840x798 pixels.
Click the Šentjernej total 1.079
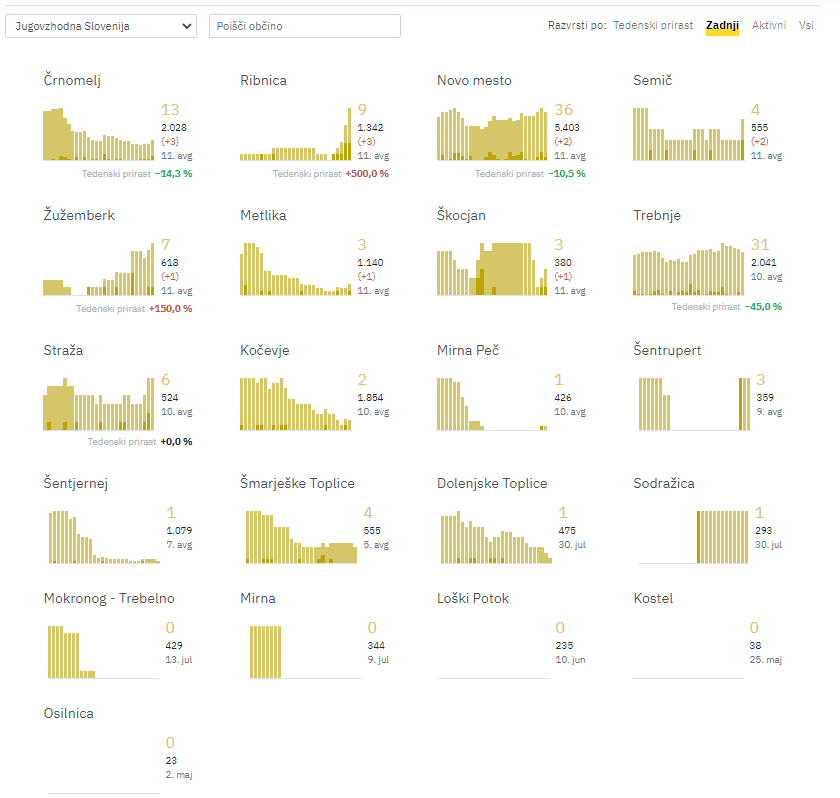[x=179, y=530]
